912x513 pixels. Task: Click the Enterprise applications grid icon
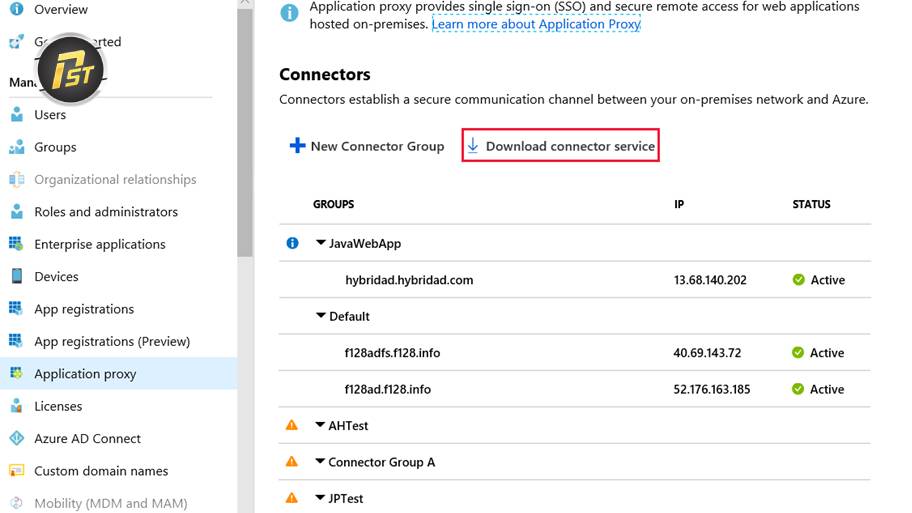point(16,244)
